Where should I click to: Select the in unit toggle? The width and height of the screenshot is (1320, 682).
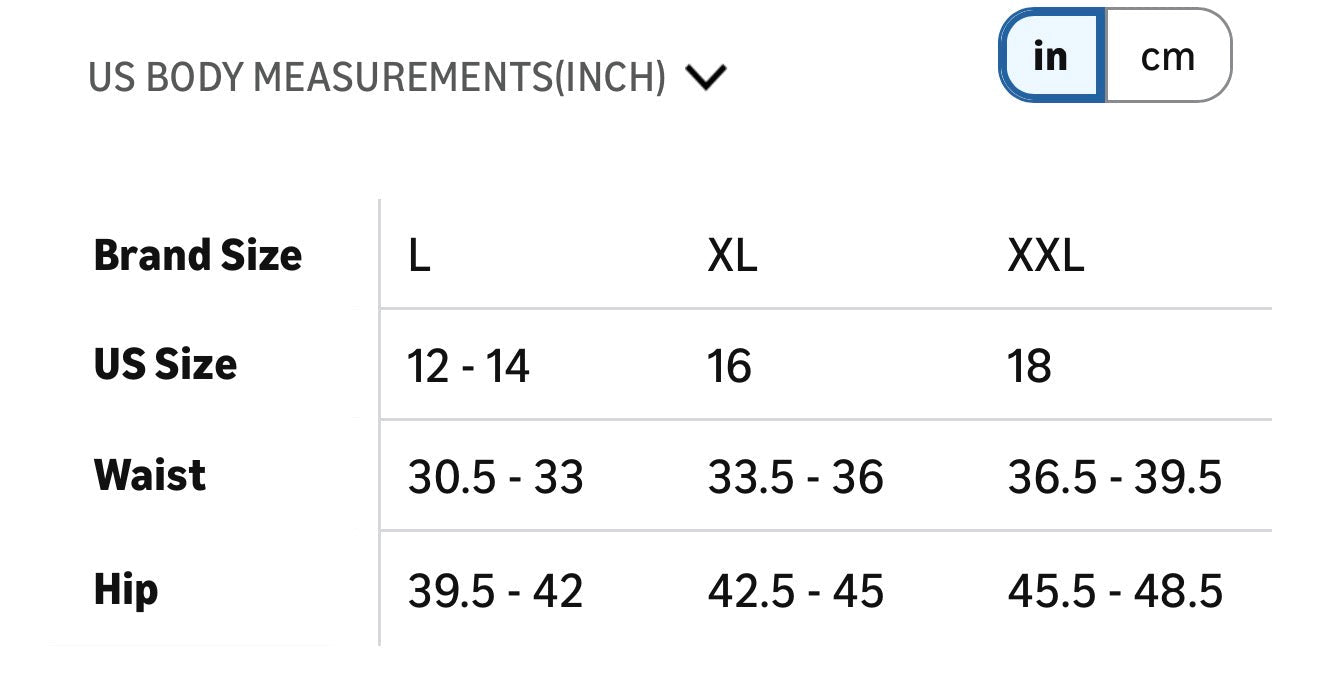pyautogui.click(x=1052, y=56)
